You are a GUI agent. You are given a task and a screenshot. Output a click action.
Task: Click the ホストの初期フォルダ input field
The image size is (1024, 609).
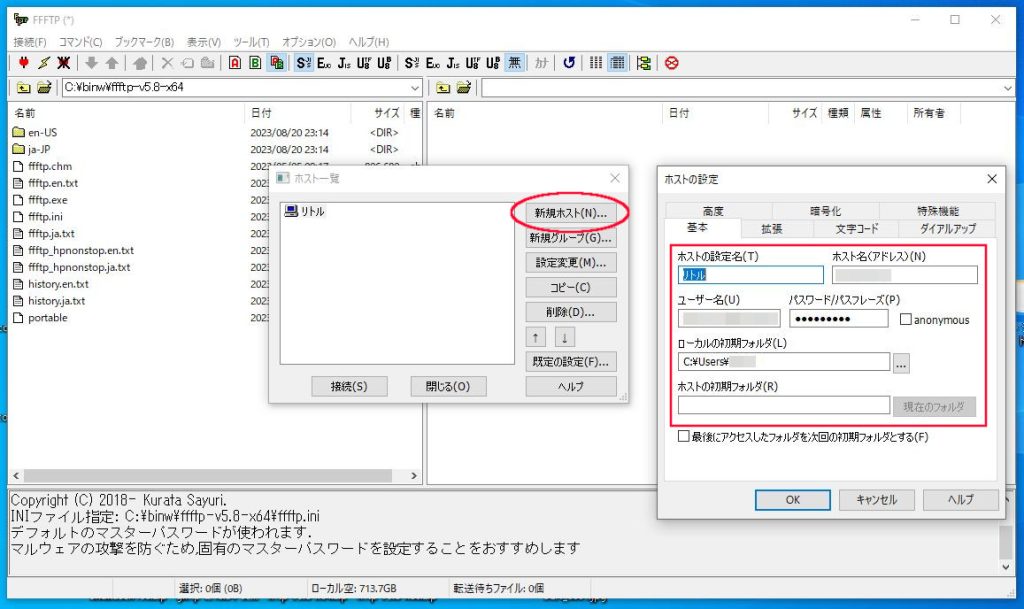(x=783, y=406)
